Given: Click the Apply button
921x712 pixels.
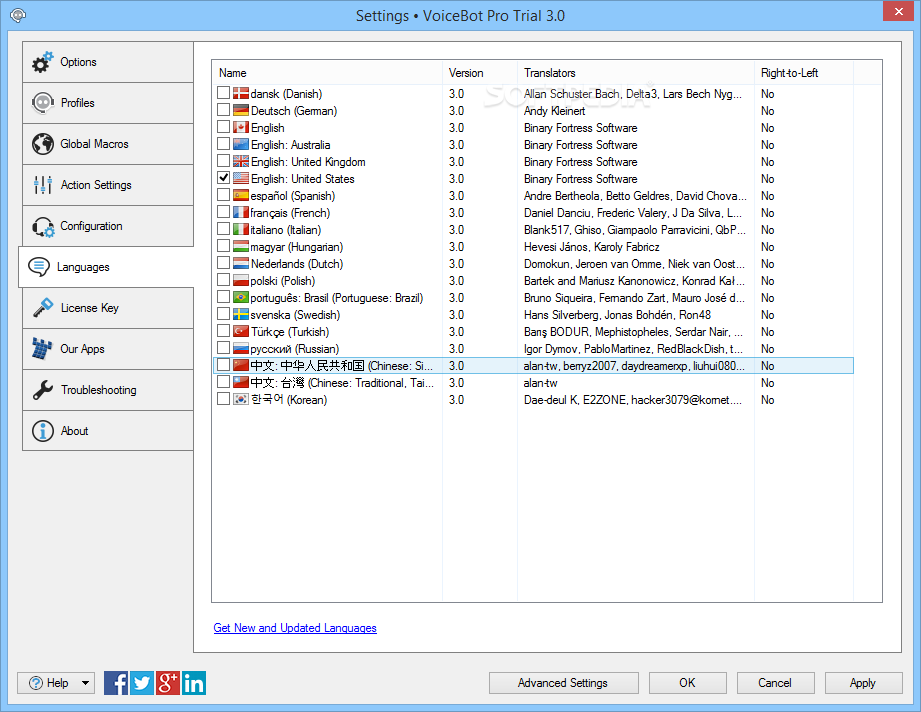Looking at the screenshot, I should [x=863, y=683].
